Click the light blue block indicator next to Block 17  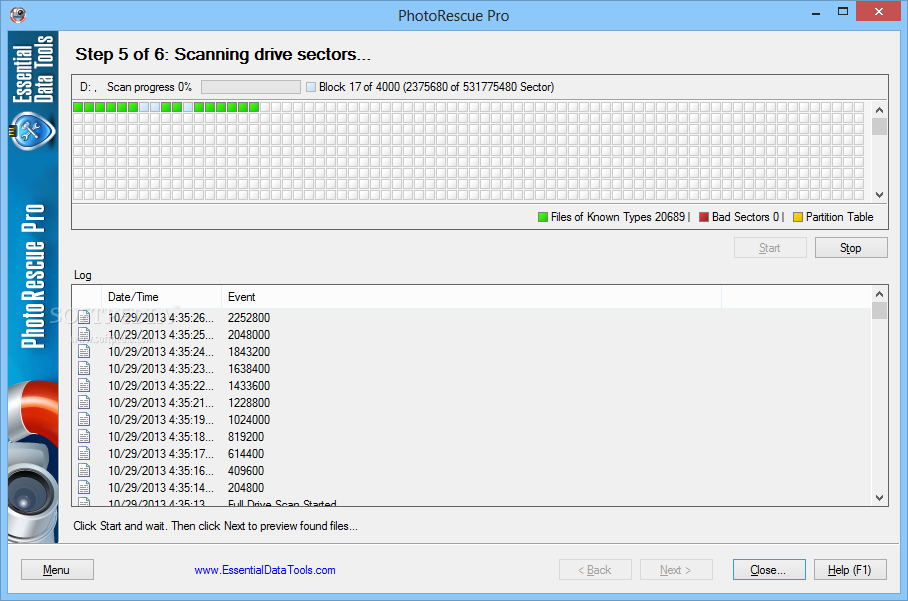click(311, 87)
